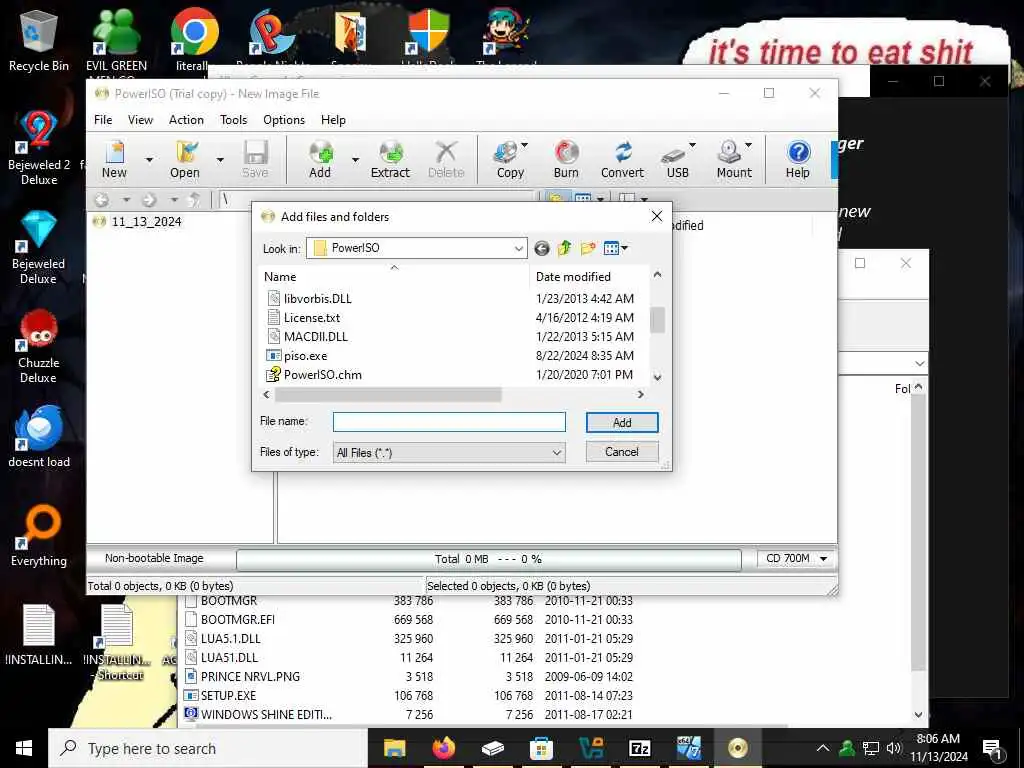Open Firefox from the taskbar

pyautogui.click(x=443, y=748)
